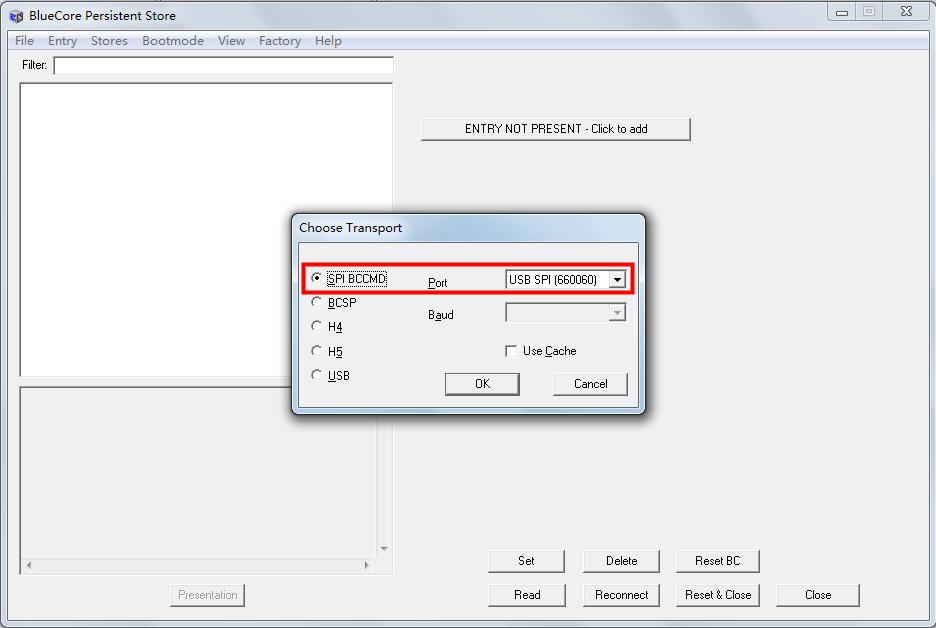
Task: Cancel the Choose Transport dialog
Action: point(590,384)
